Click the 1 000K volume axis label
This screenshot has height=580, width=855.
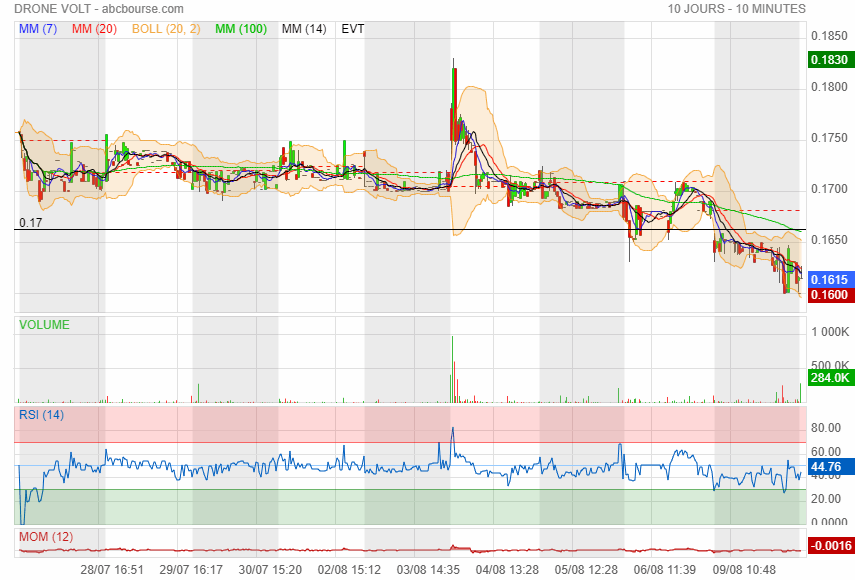point(830,332)
